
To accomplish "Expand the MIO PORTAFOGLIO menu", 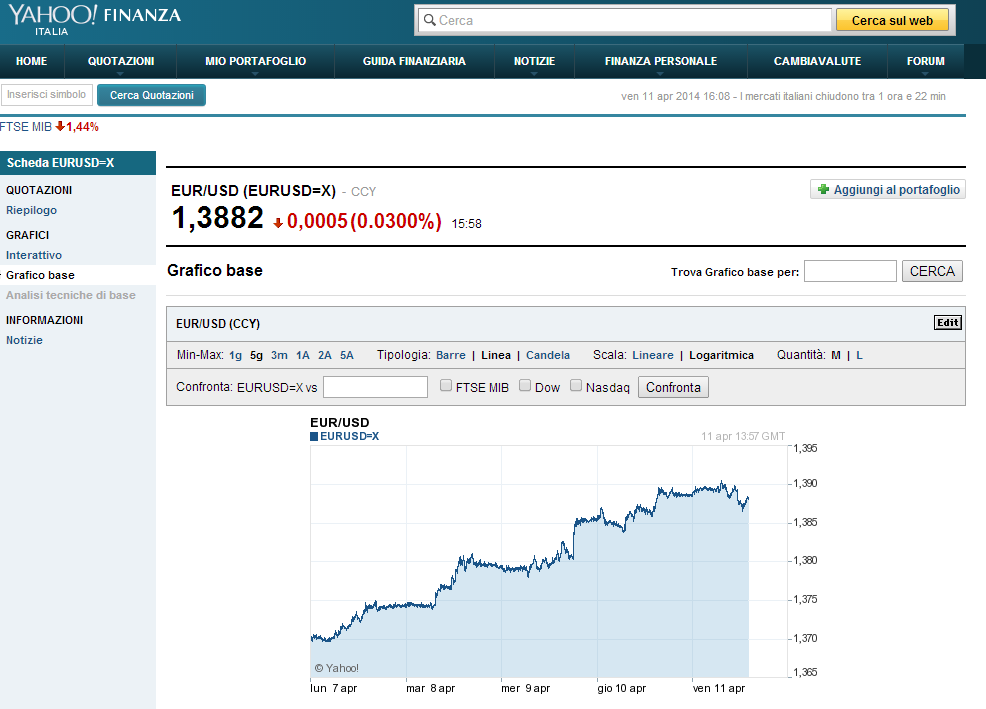I will [255, 61].
